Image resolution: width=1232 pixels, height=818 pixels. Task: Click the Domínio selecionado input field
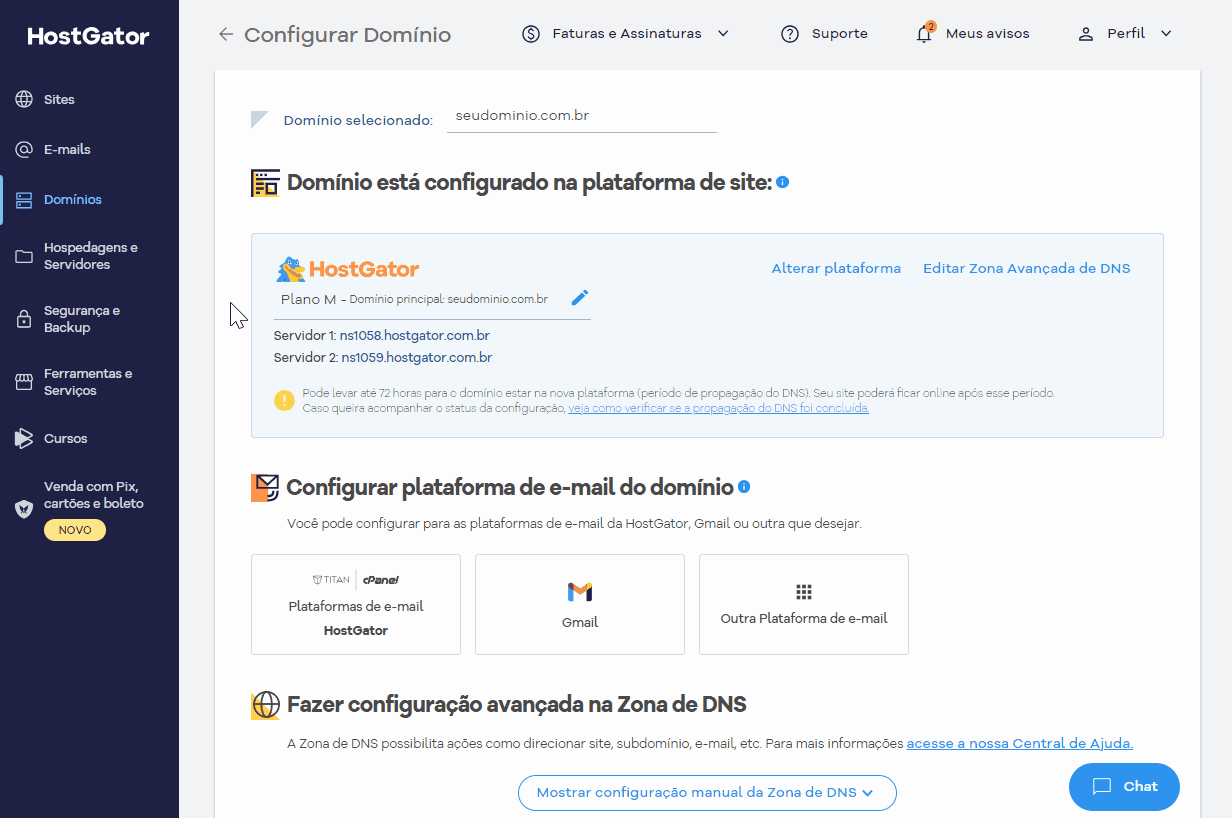click(x=582, y=116)
